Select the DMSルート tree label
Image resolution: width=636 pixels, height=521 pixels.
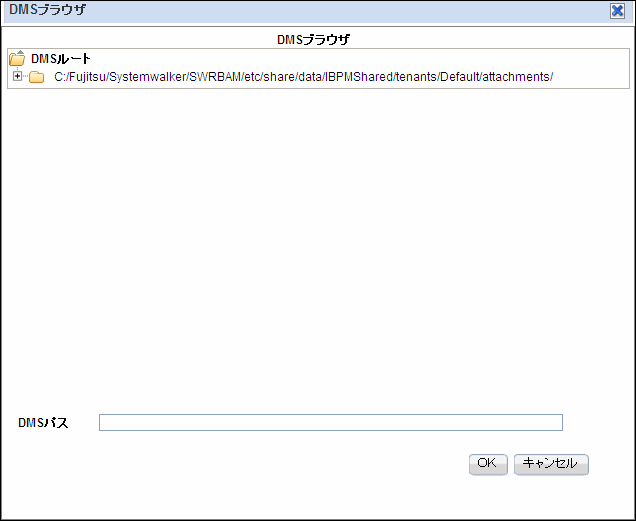[61, 59]
